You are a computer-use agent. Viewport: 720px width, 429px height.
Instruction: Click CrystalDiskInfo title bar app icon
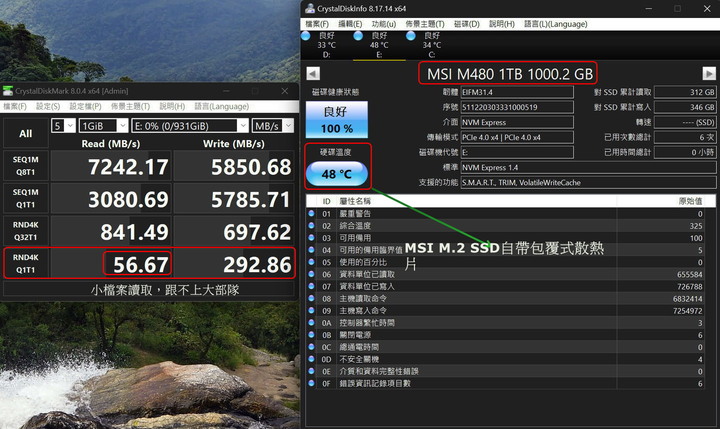(x=310, y=8)
